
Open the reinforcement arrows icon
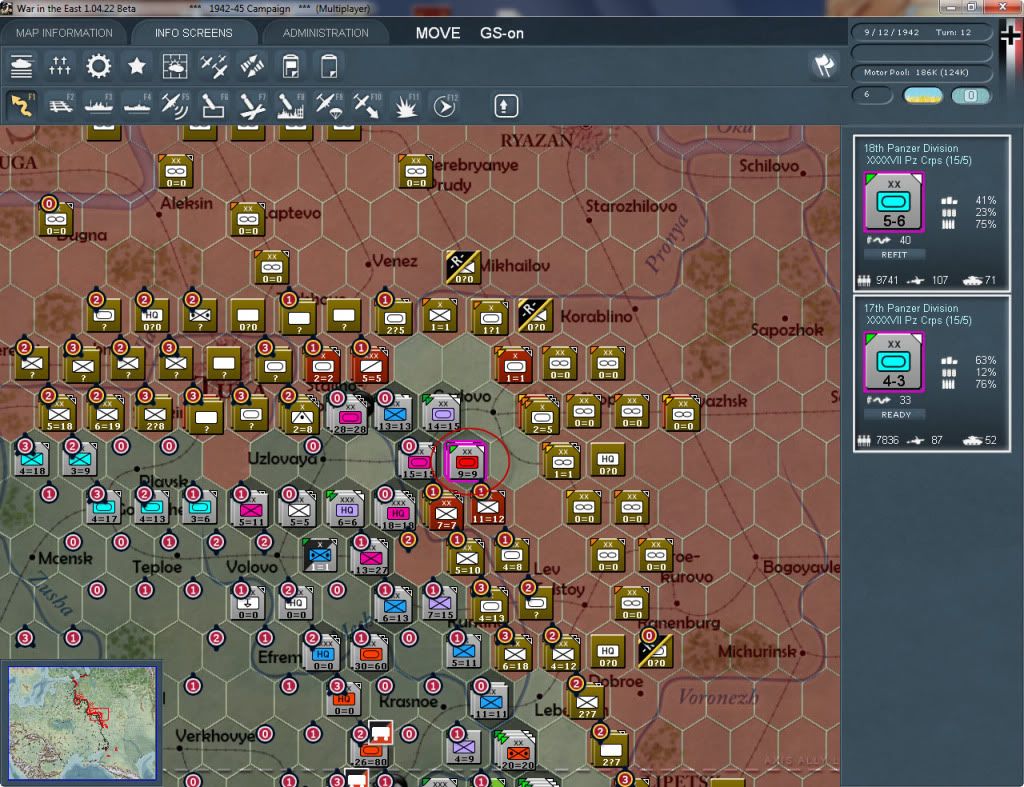click(252, 67)
